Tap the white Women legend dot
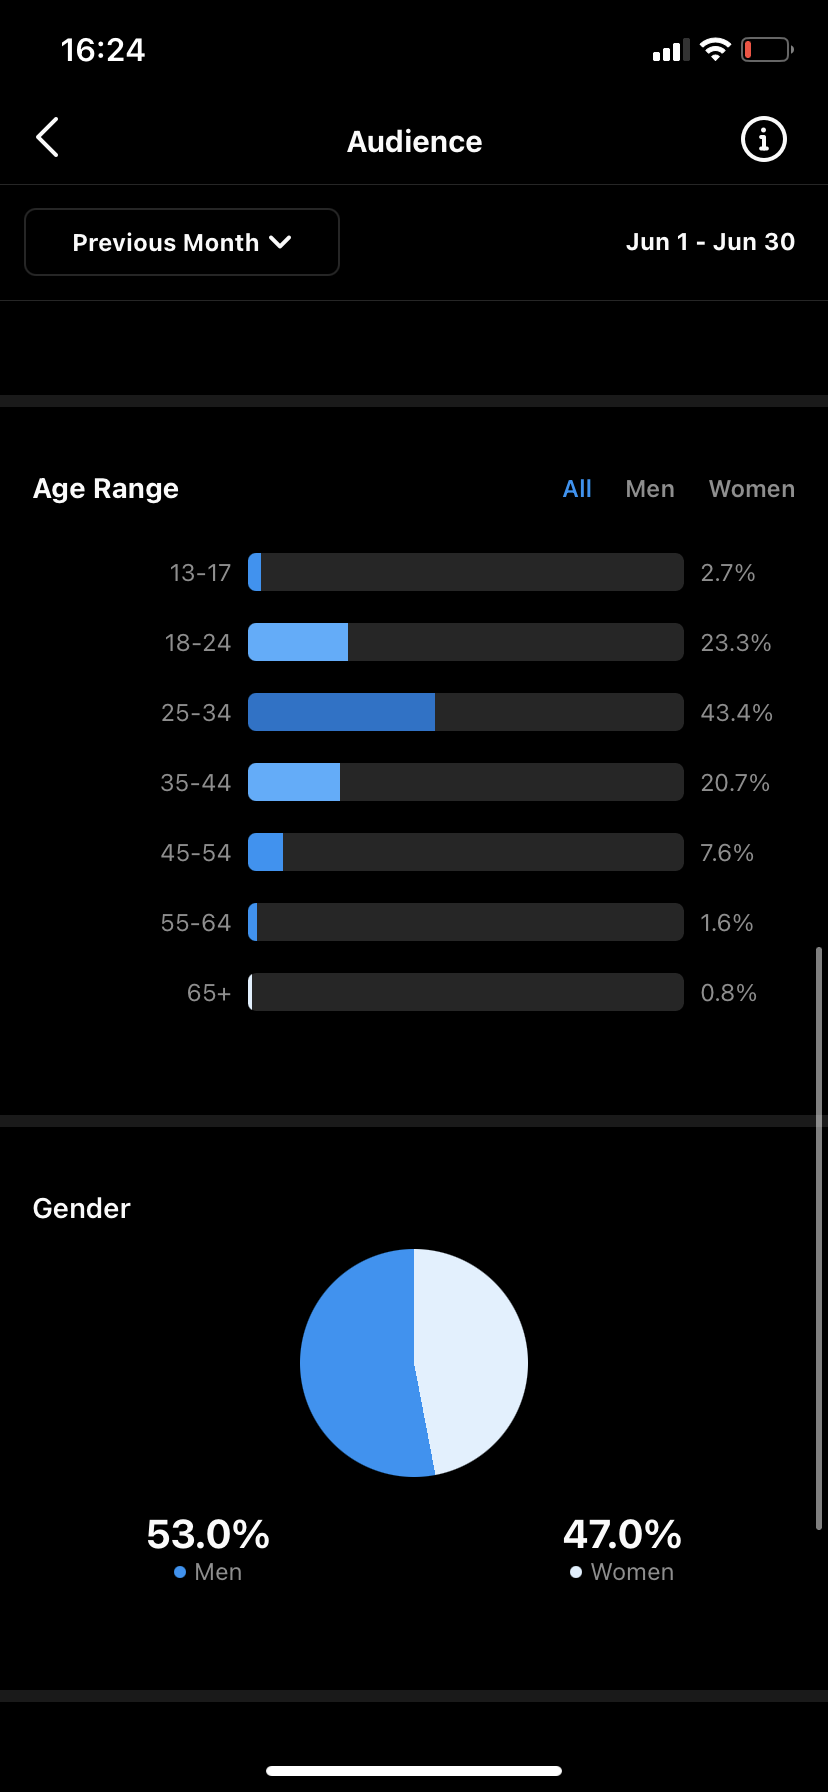Image resolution: width=828 pixels, height=1792 pixels. tap(576, 1572)
